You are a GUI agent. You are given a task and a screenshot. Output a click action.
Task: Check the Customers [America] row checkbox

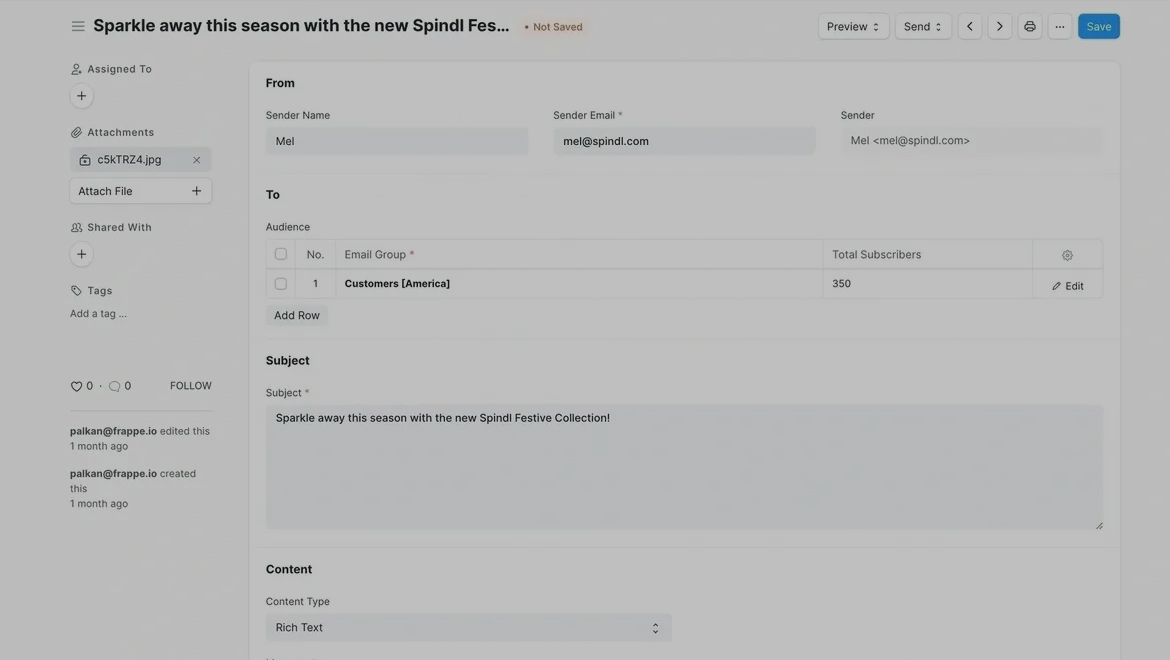click(x=281, y=284)
